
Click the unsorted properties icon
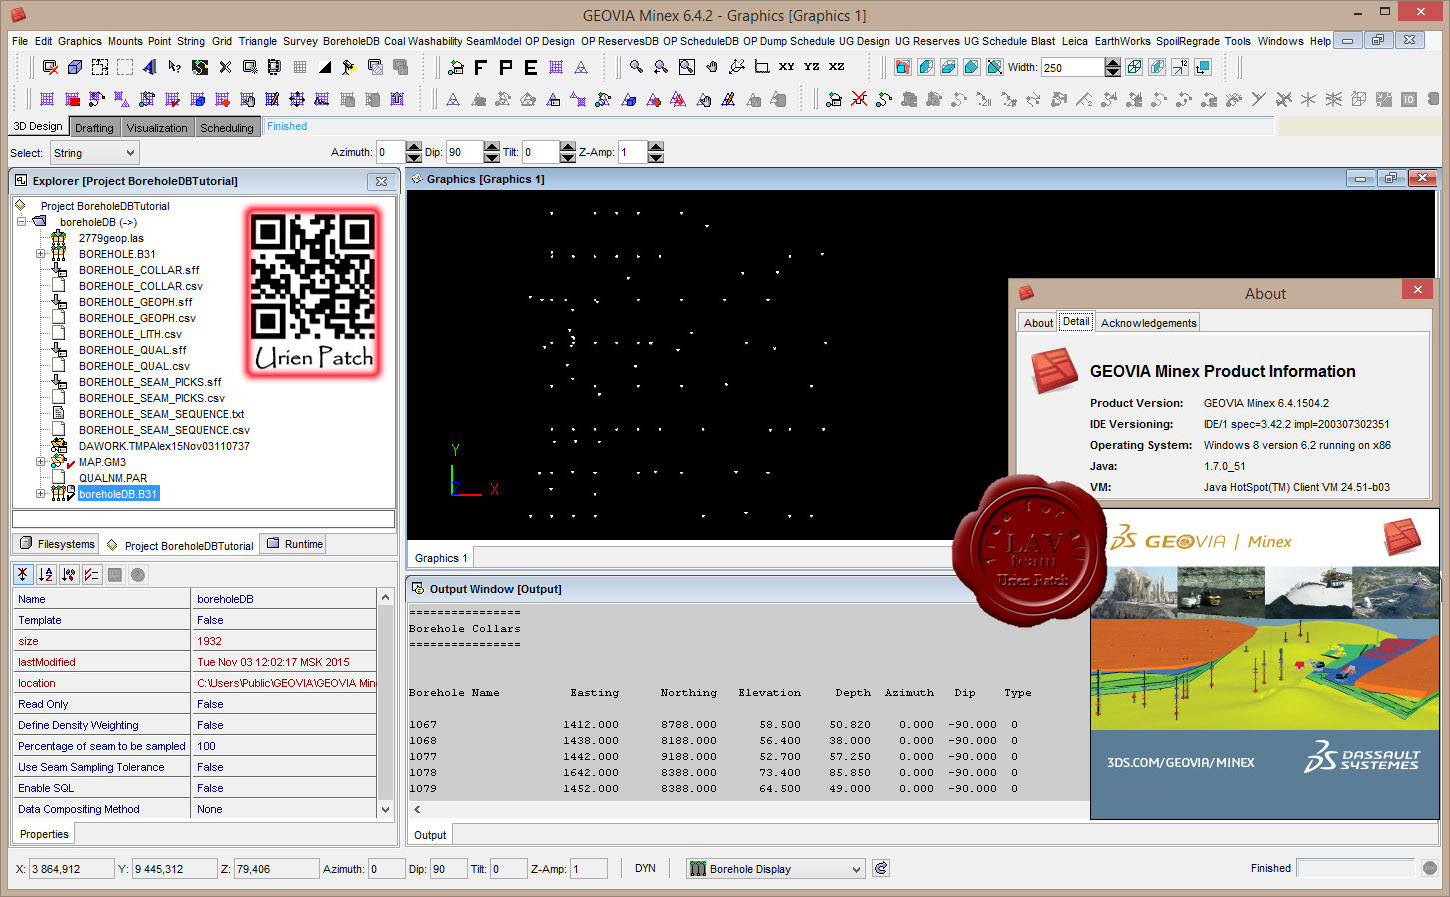[23, 574]
